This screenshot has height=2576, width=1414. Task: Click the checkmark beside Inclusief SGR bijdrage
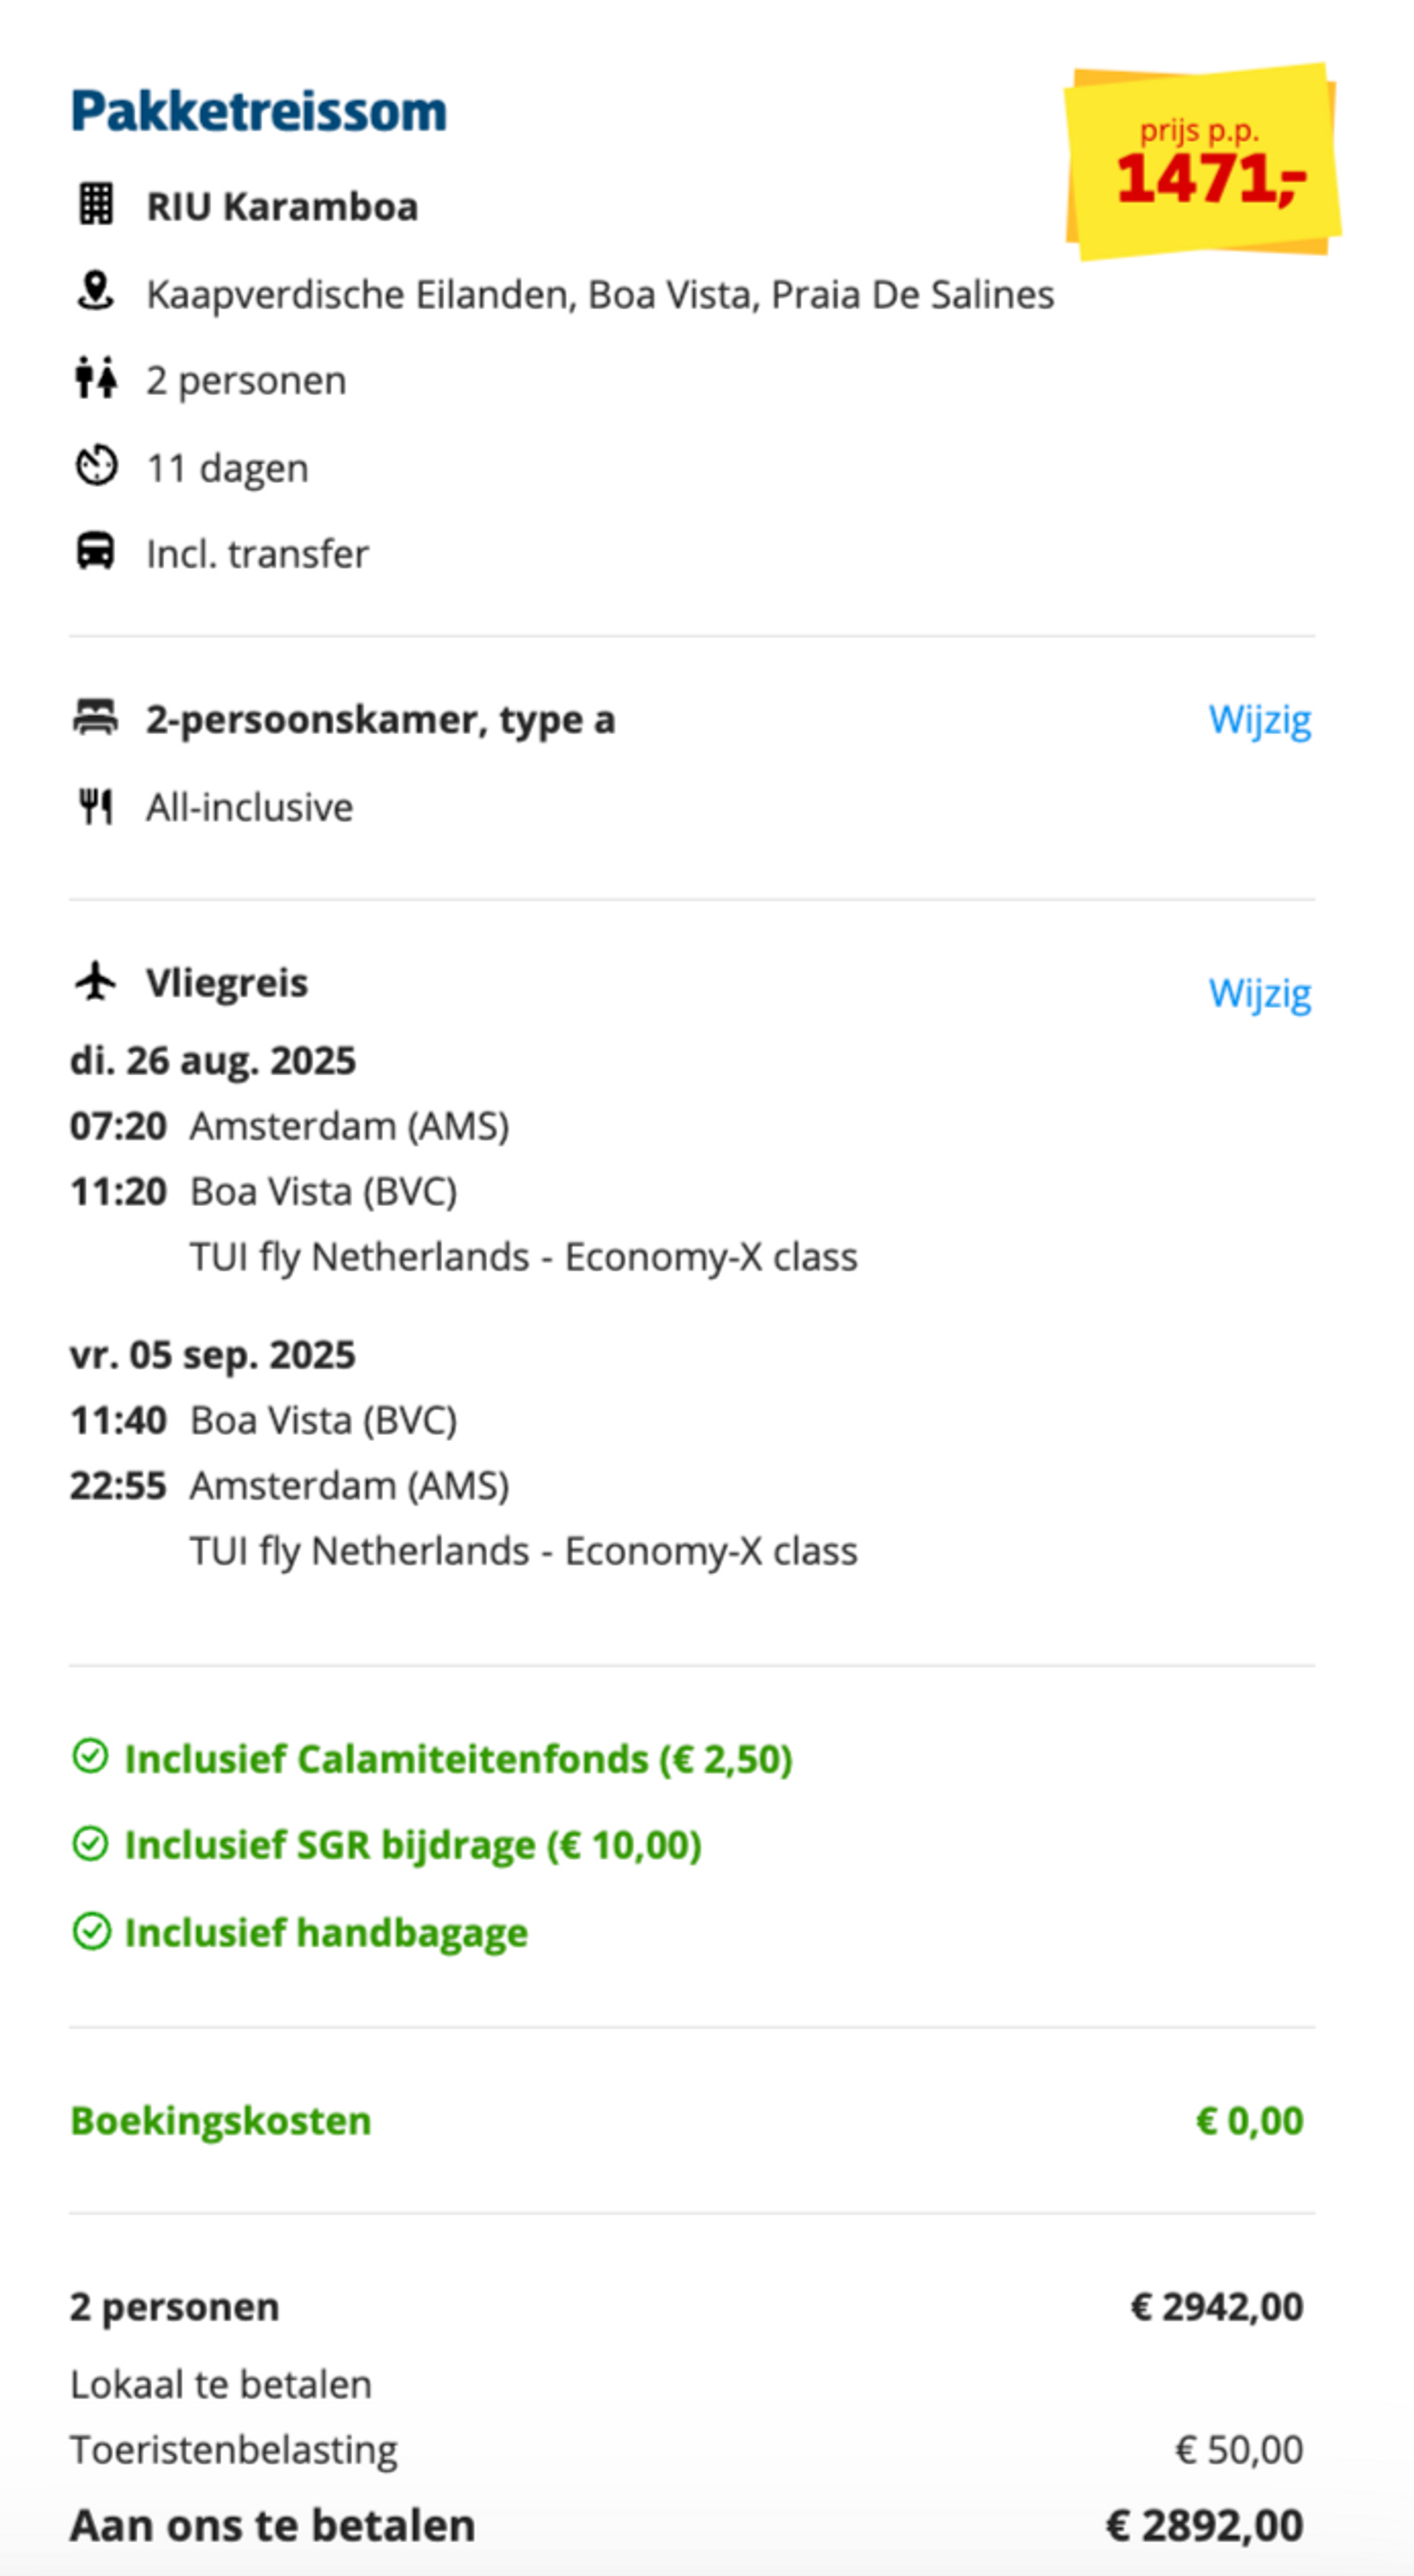(91, 1843)
